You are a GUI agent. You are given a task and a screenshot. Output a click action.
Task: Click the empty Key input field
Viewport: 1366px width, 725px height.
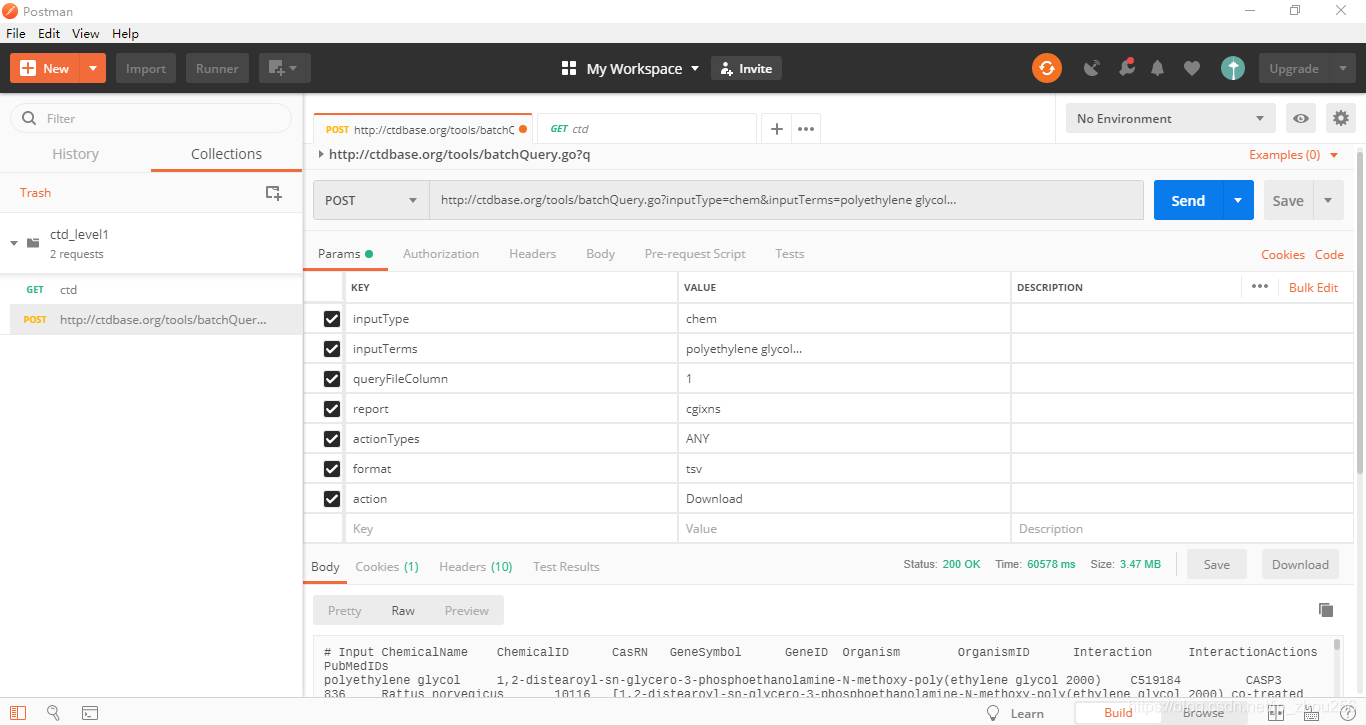[511, 529]
